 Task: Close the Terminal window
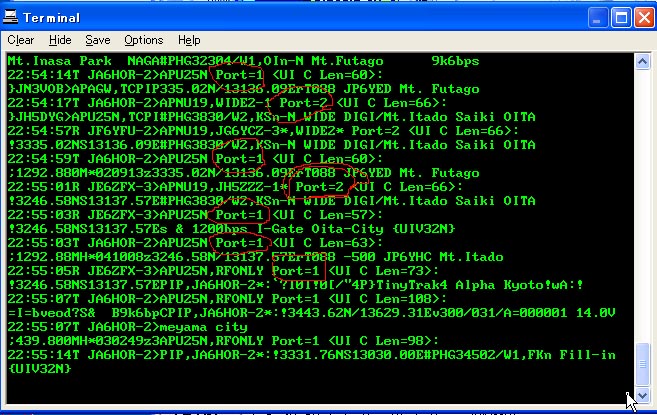coord(644,18)
